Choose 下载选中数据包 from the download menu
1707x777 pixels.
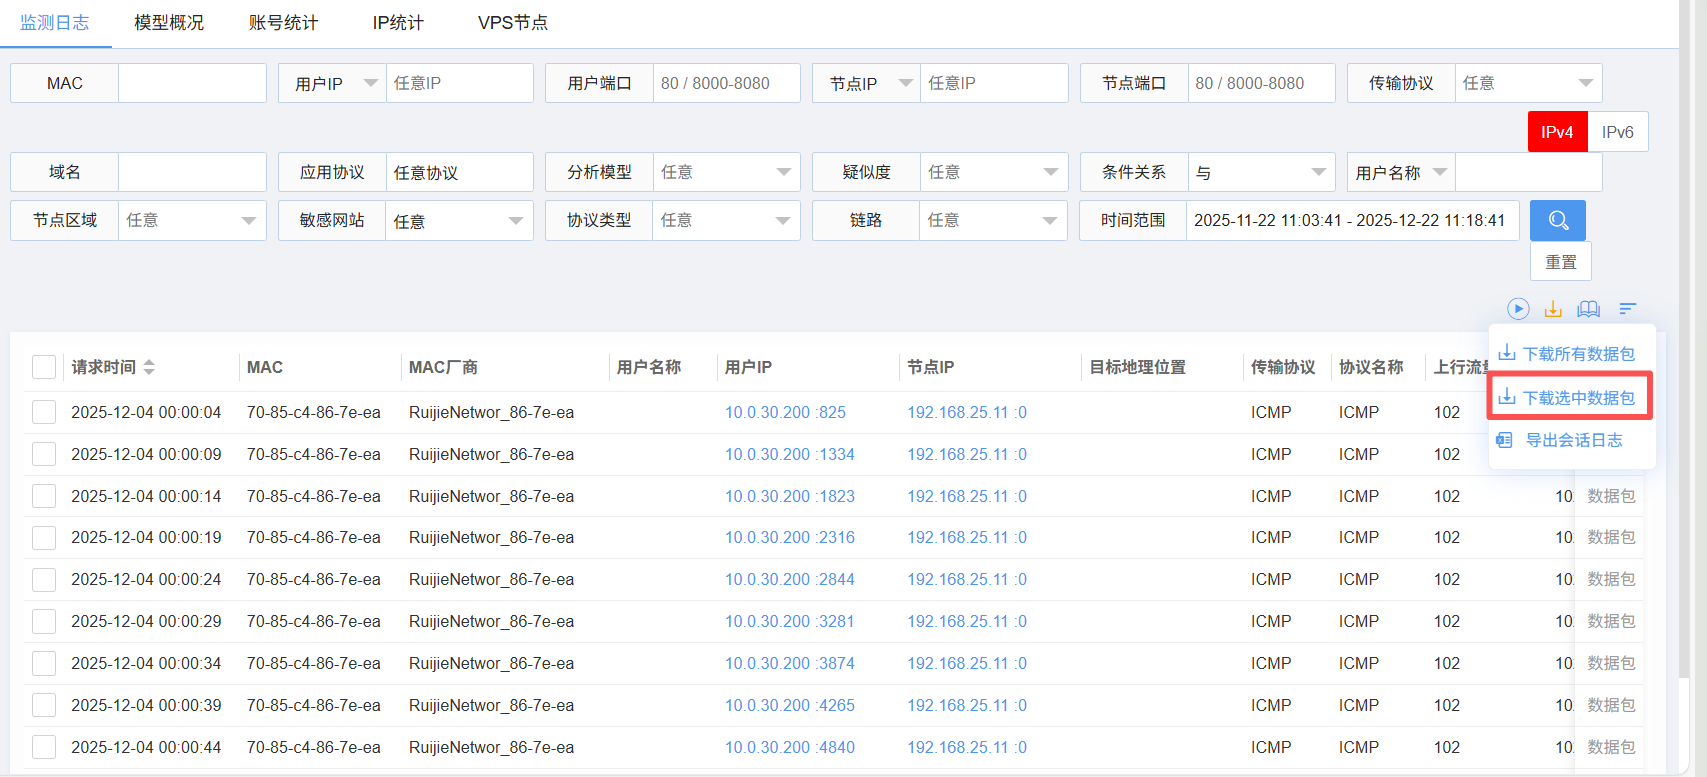1578,398
